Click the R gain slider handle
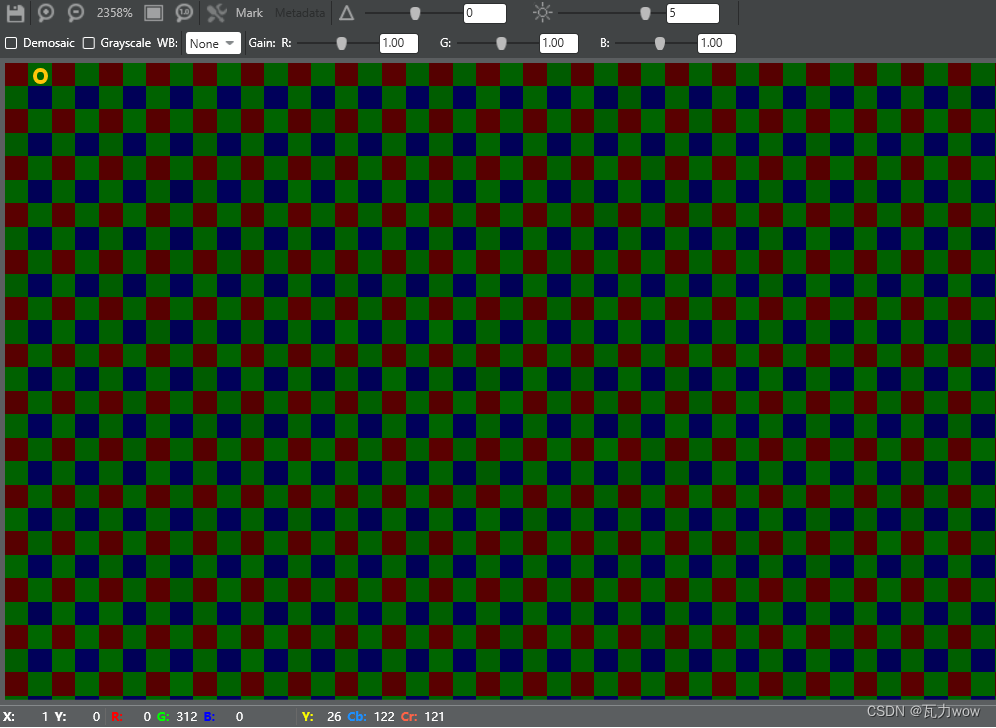 click(341, 43)
